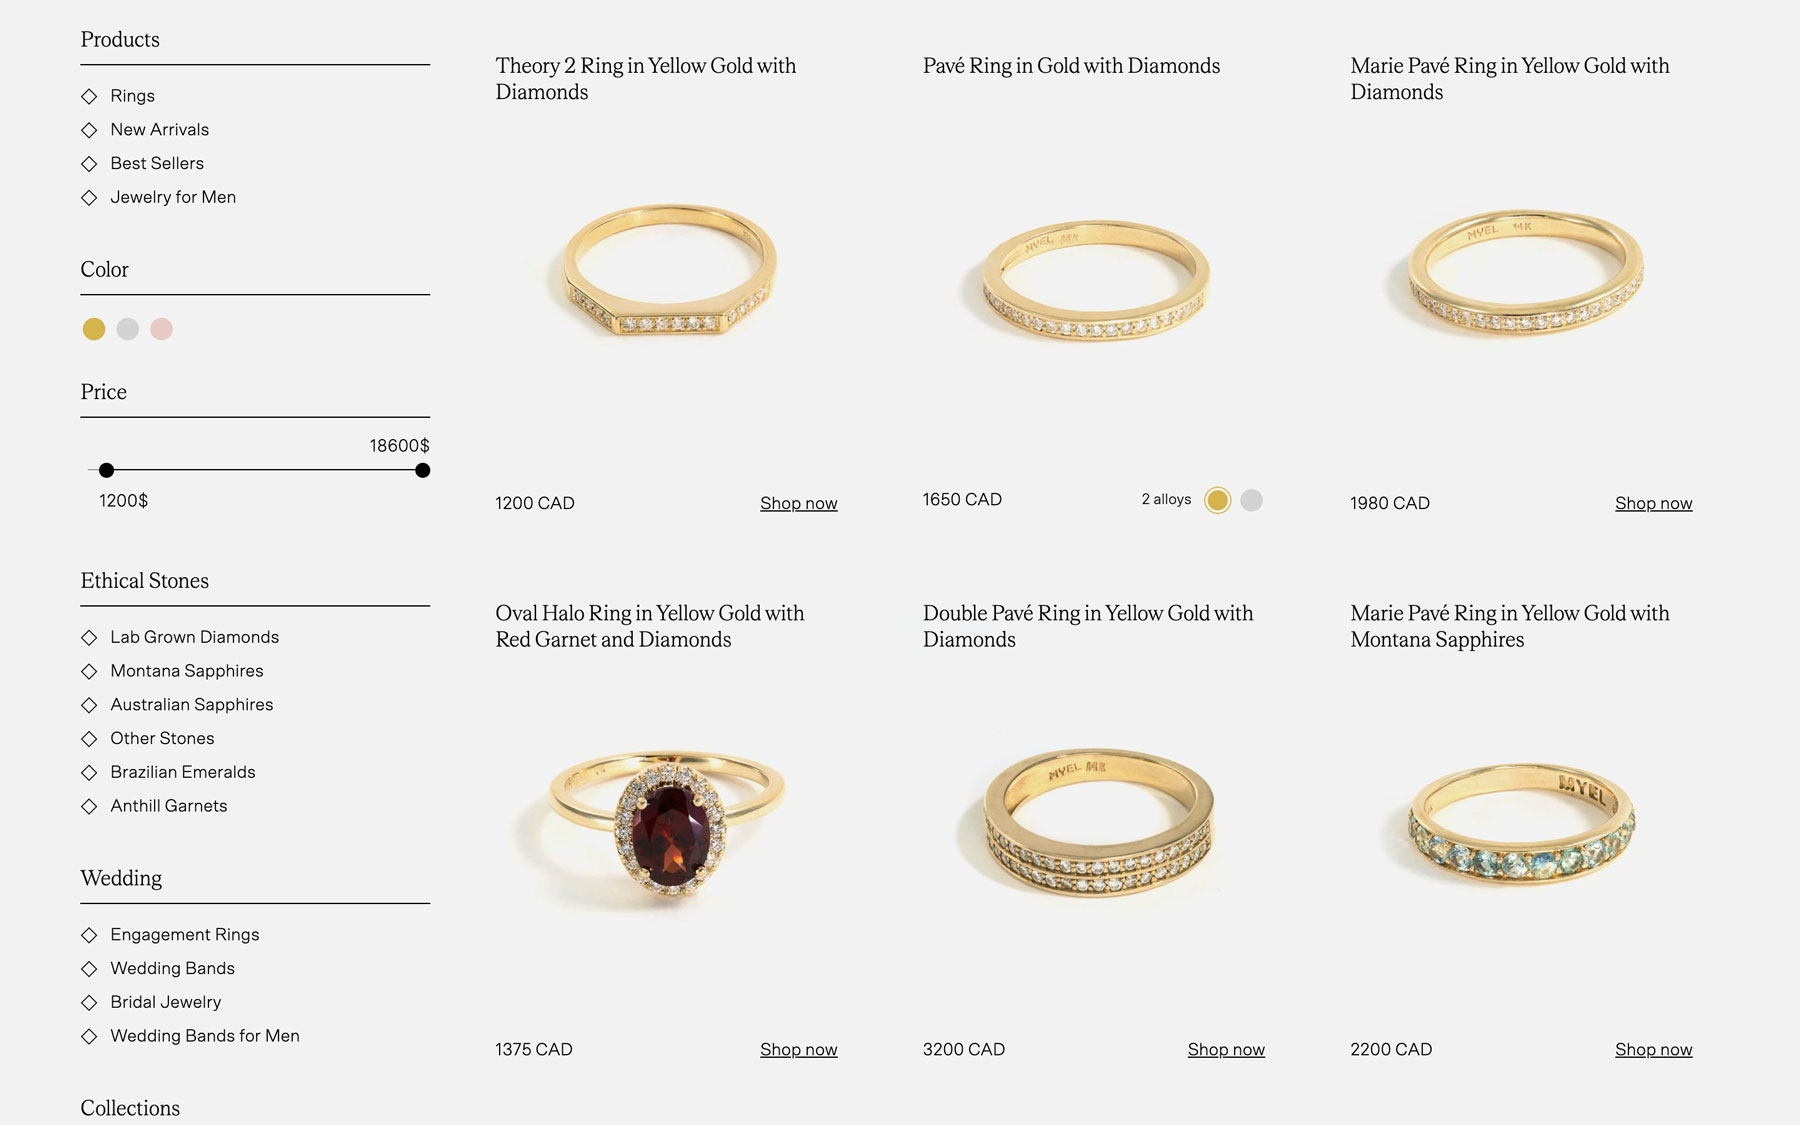The image size is (1800, 1125).
Task: Click the maximum price slider handle
Action: (x=423, y=470)
